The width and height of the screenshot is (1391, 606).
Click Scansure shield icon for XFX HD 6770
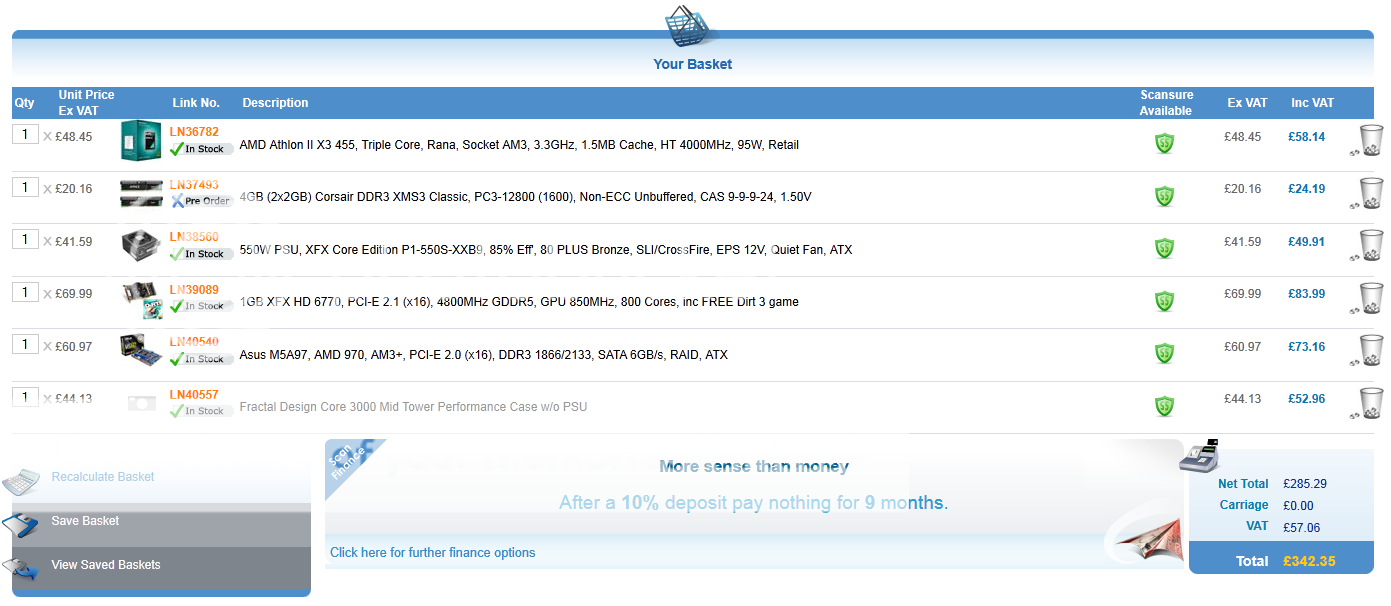point(1164,301)
